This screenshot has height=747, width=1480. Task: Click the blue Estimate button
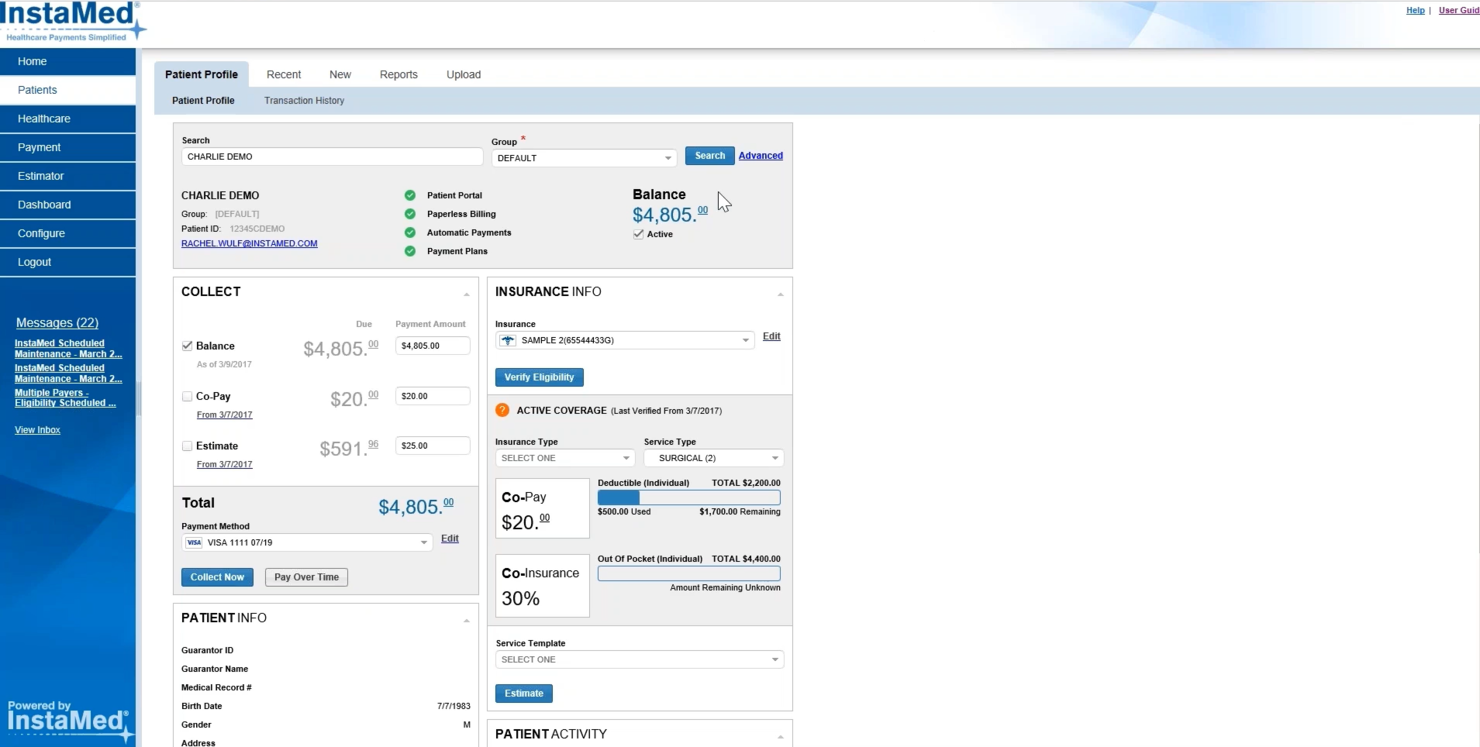pyautogui.click(x=524, y=693)
